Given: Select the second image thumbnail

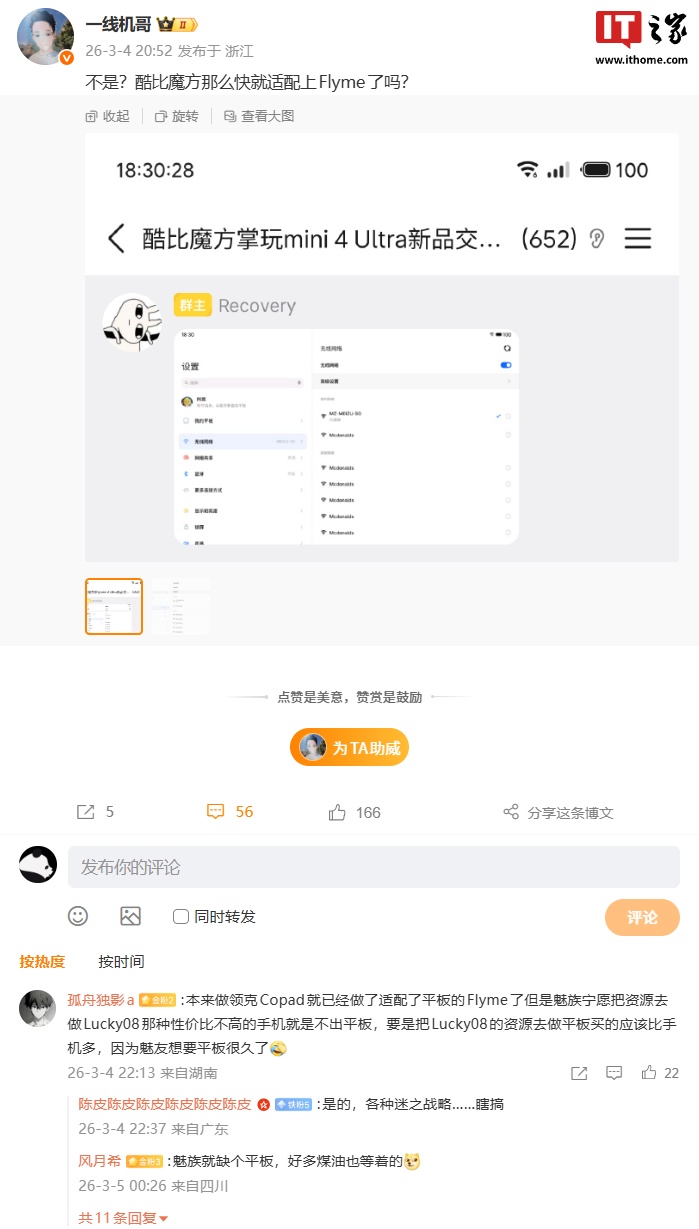Looking at the screenshot, I should point(181,606).
